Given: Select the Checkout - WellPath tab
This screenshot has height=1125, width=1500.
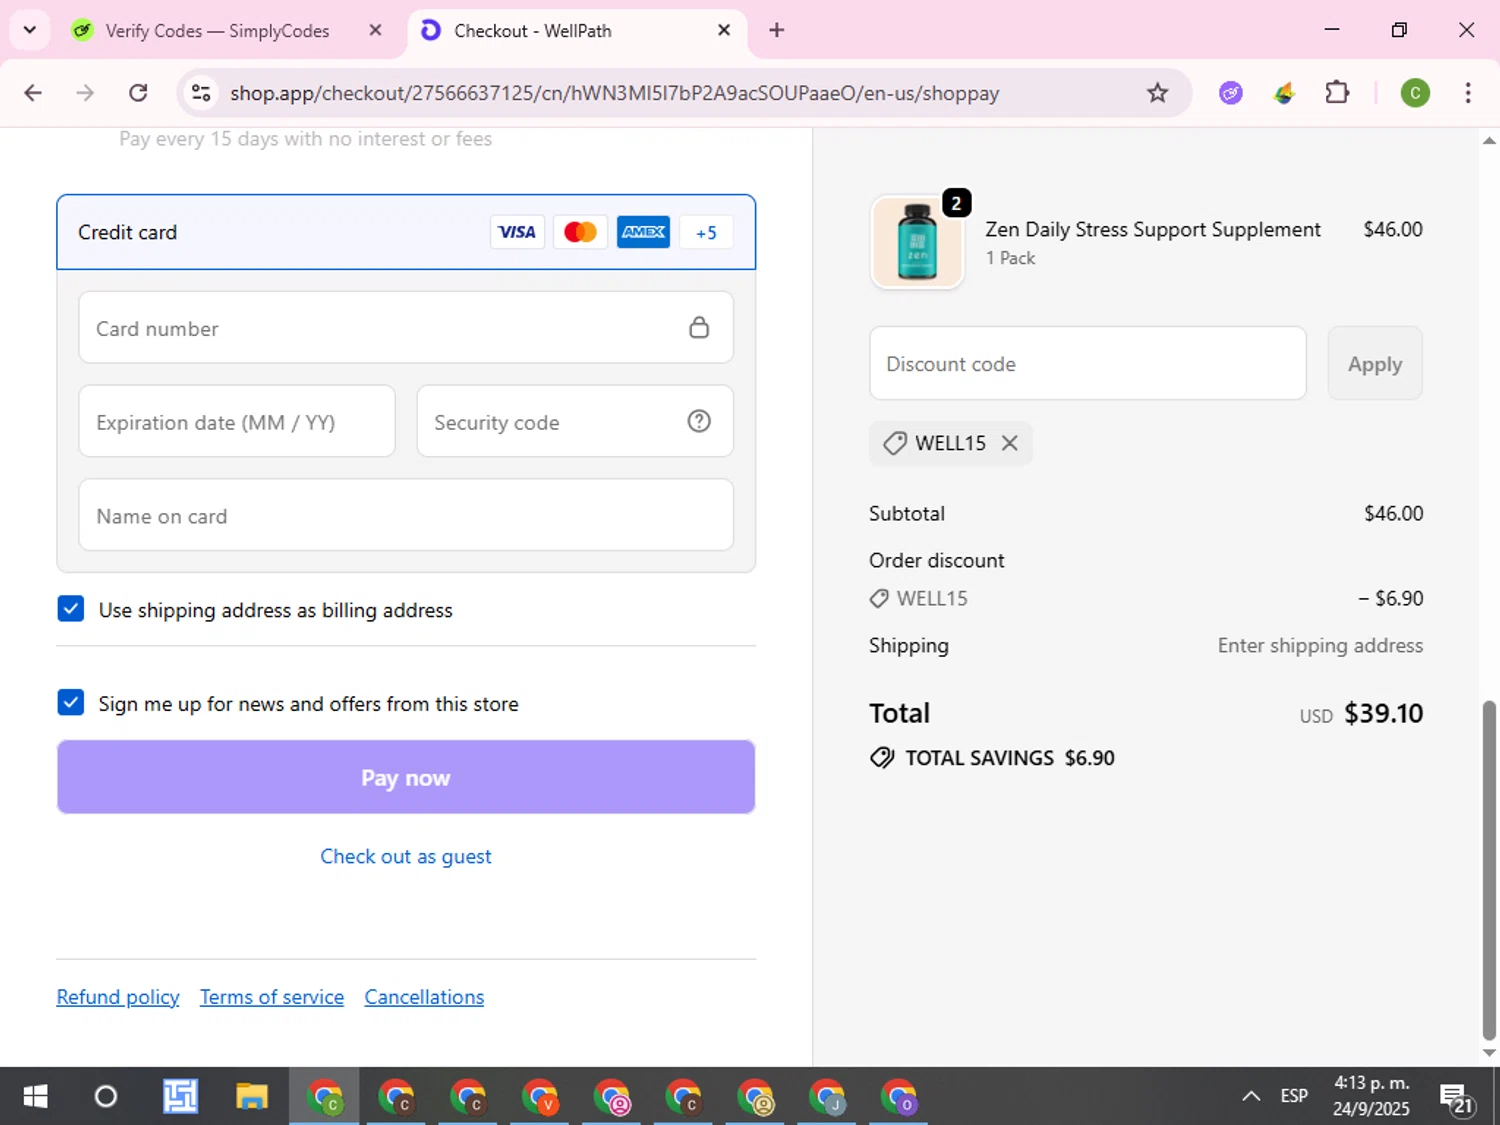Looking at the screenshot, I should coord(575,31).
